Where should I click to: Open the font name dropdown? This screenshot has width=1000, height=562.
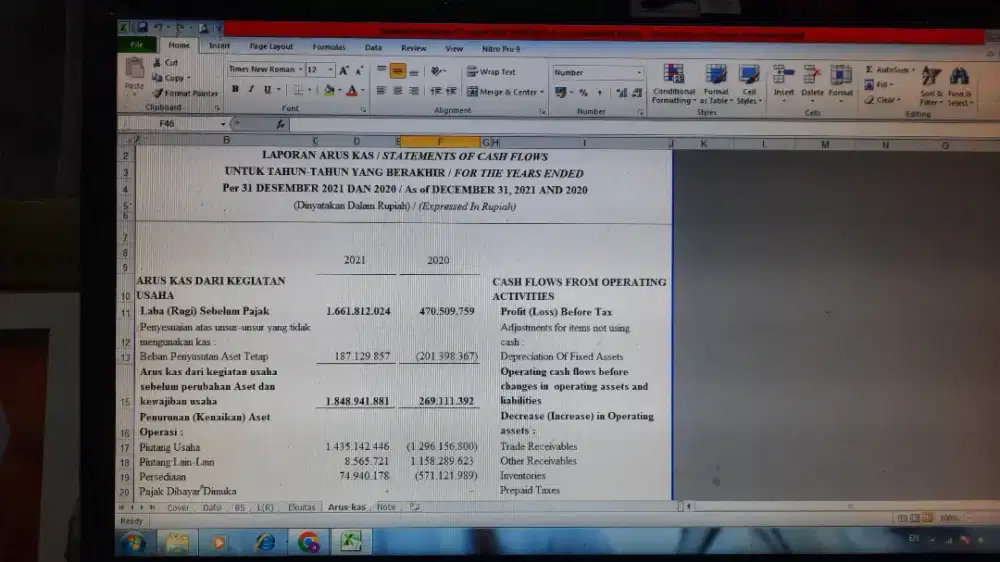tap(300, 70)
